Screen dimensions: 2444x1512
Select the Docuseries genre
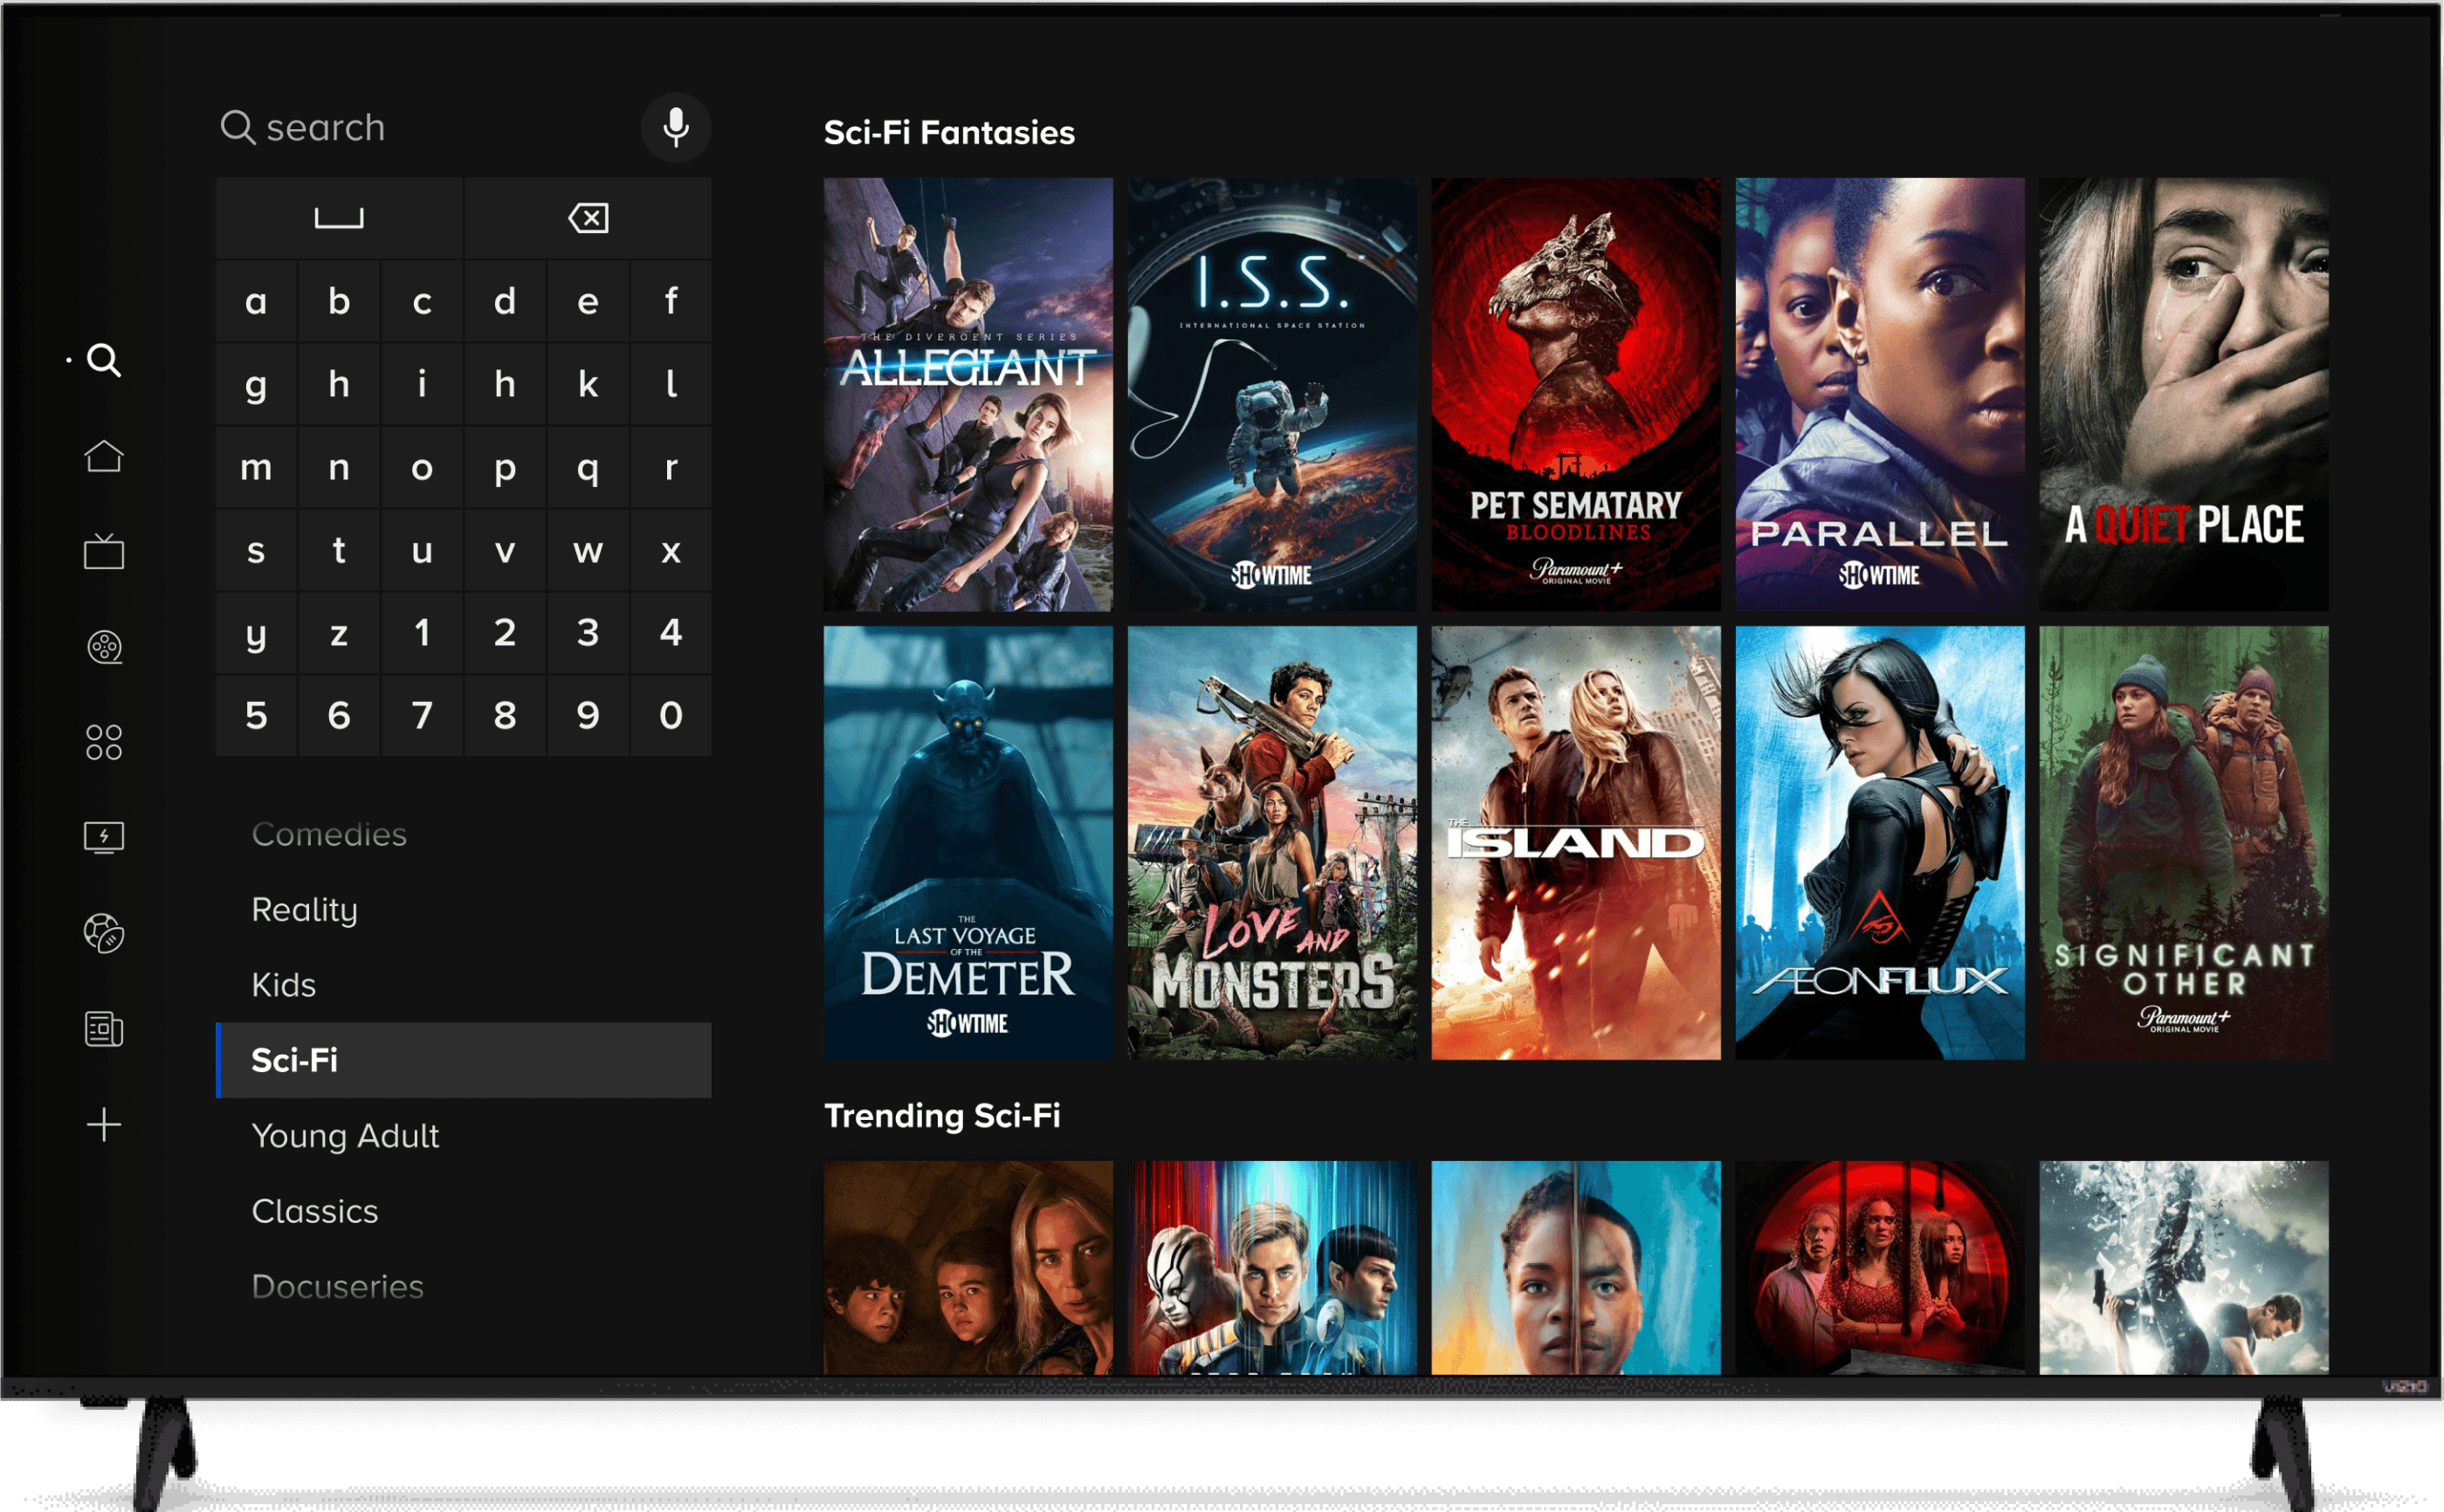pyautogui.click(x=464, y=1286)
